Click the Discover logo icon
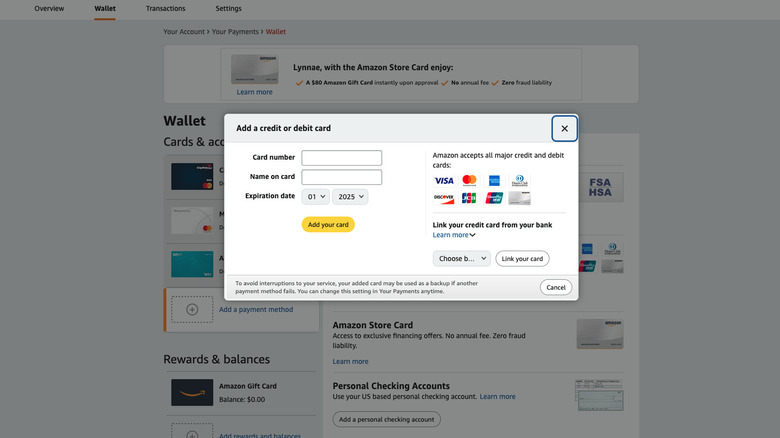This screenshot has height=438, width=780. tap(444, 198)
